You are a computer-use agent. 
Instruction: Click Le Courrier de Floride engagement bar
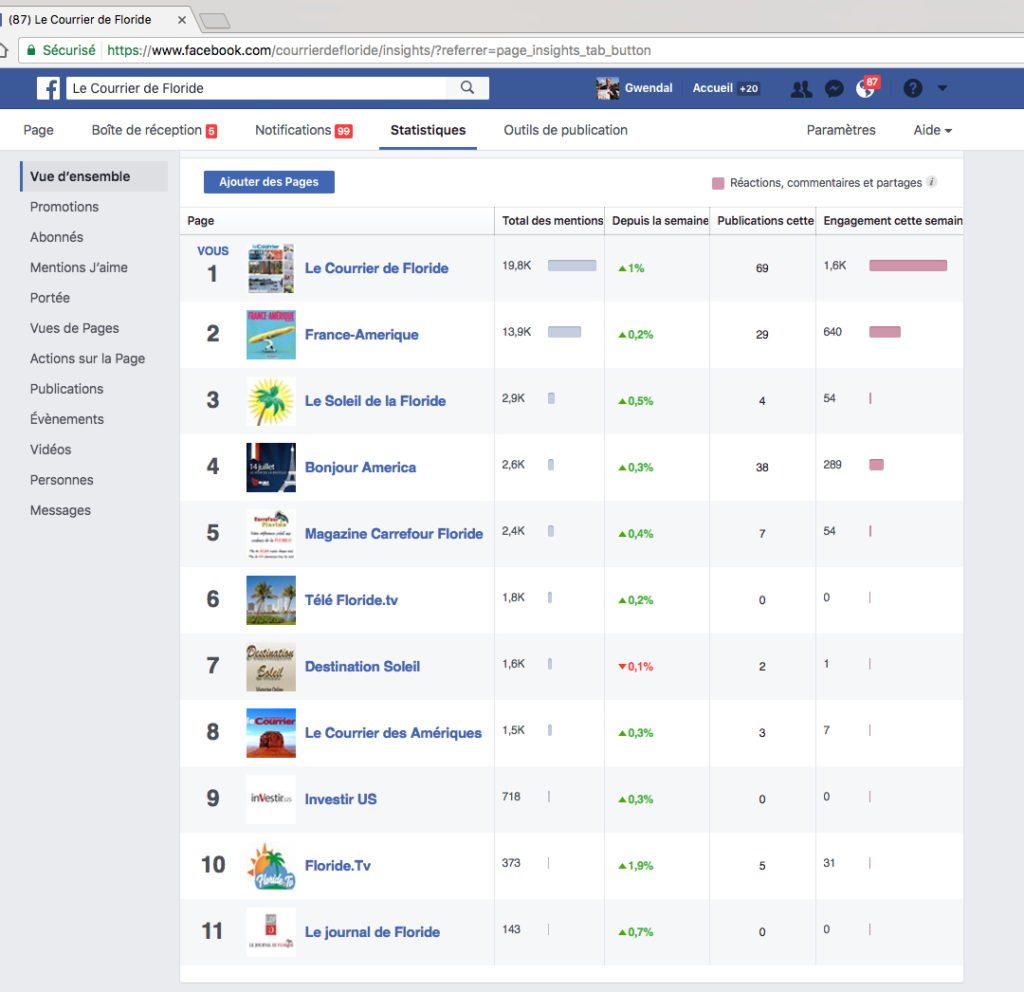(908, 265)
